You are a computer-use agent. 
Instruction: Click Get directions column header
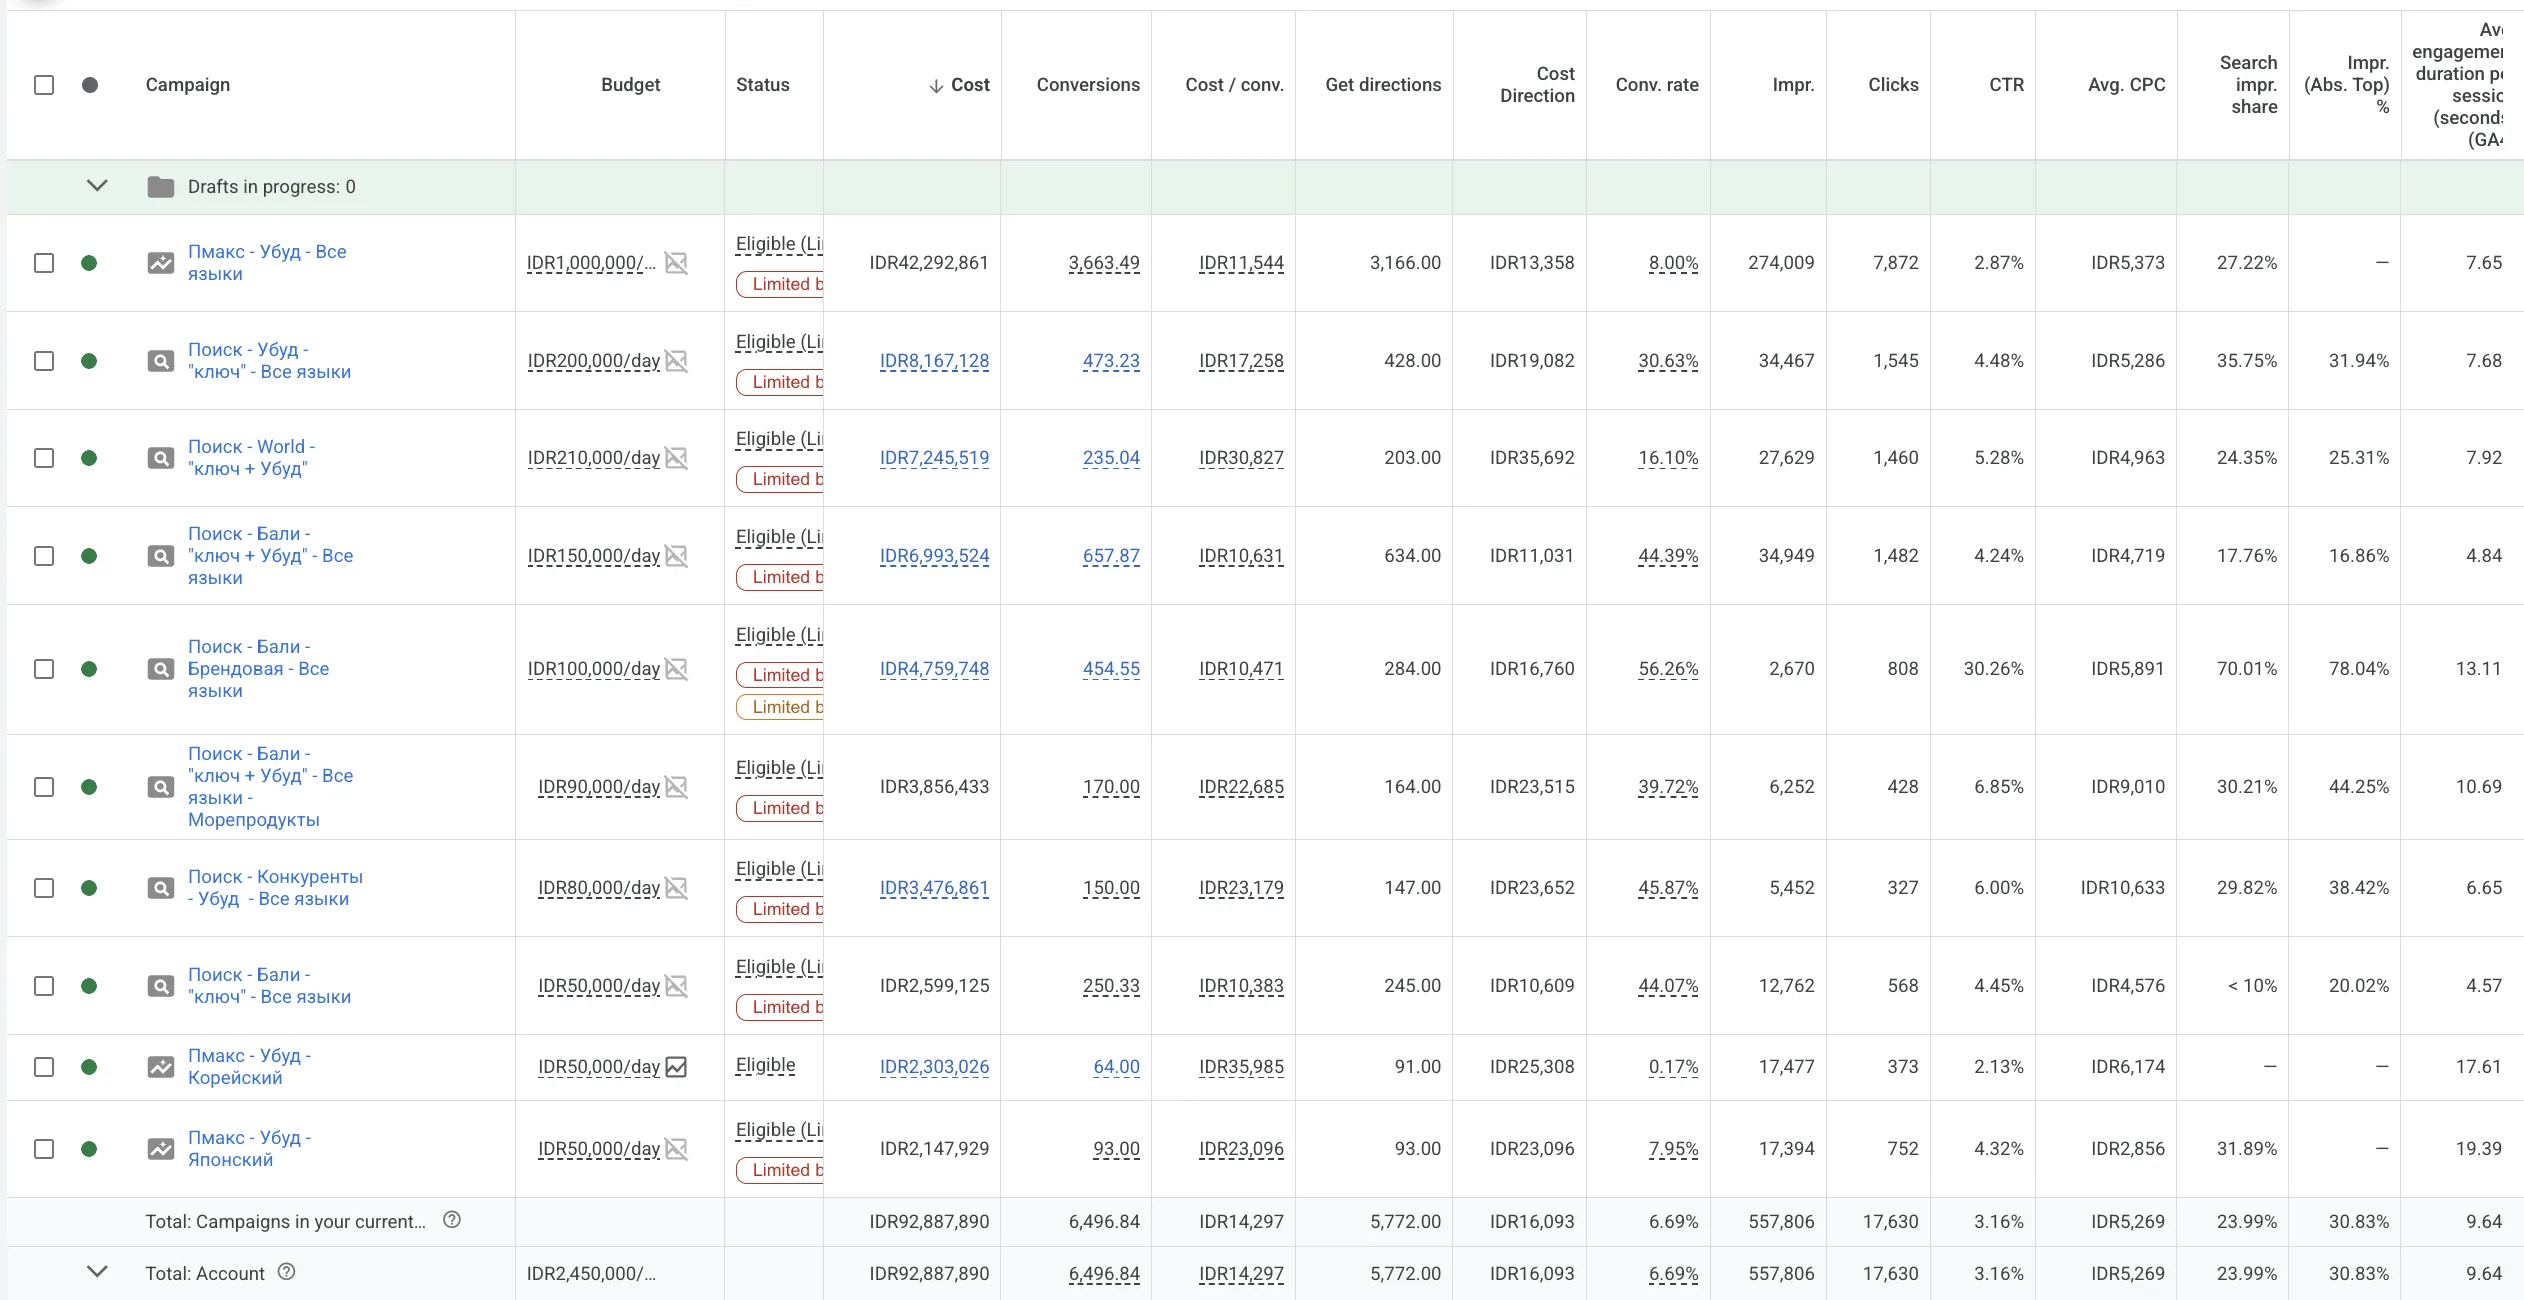click(1383, 85)
